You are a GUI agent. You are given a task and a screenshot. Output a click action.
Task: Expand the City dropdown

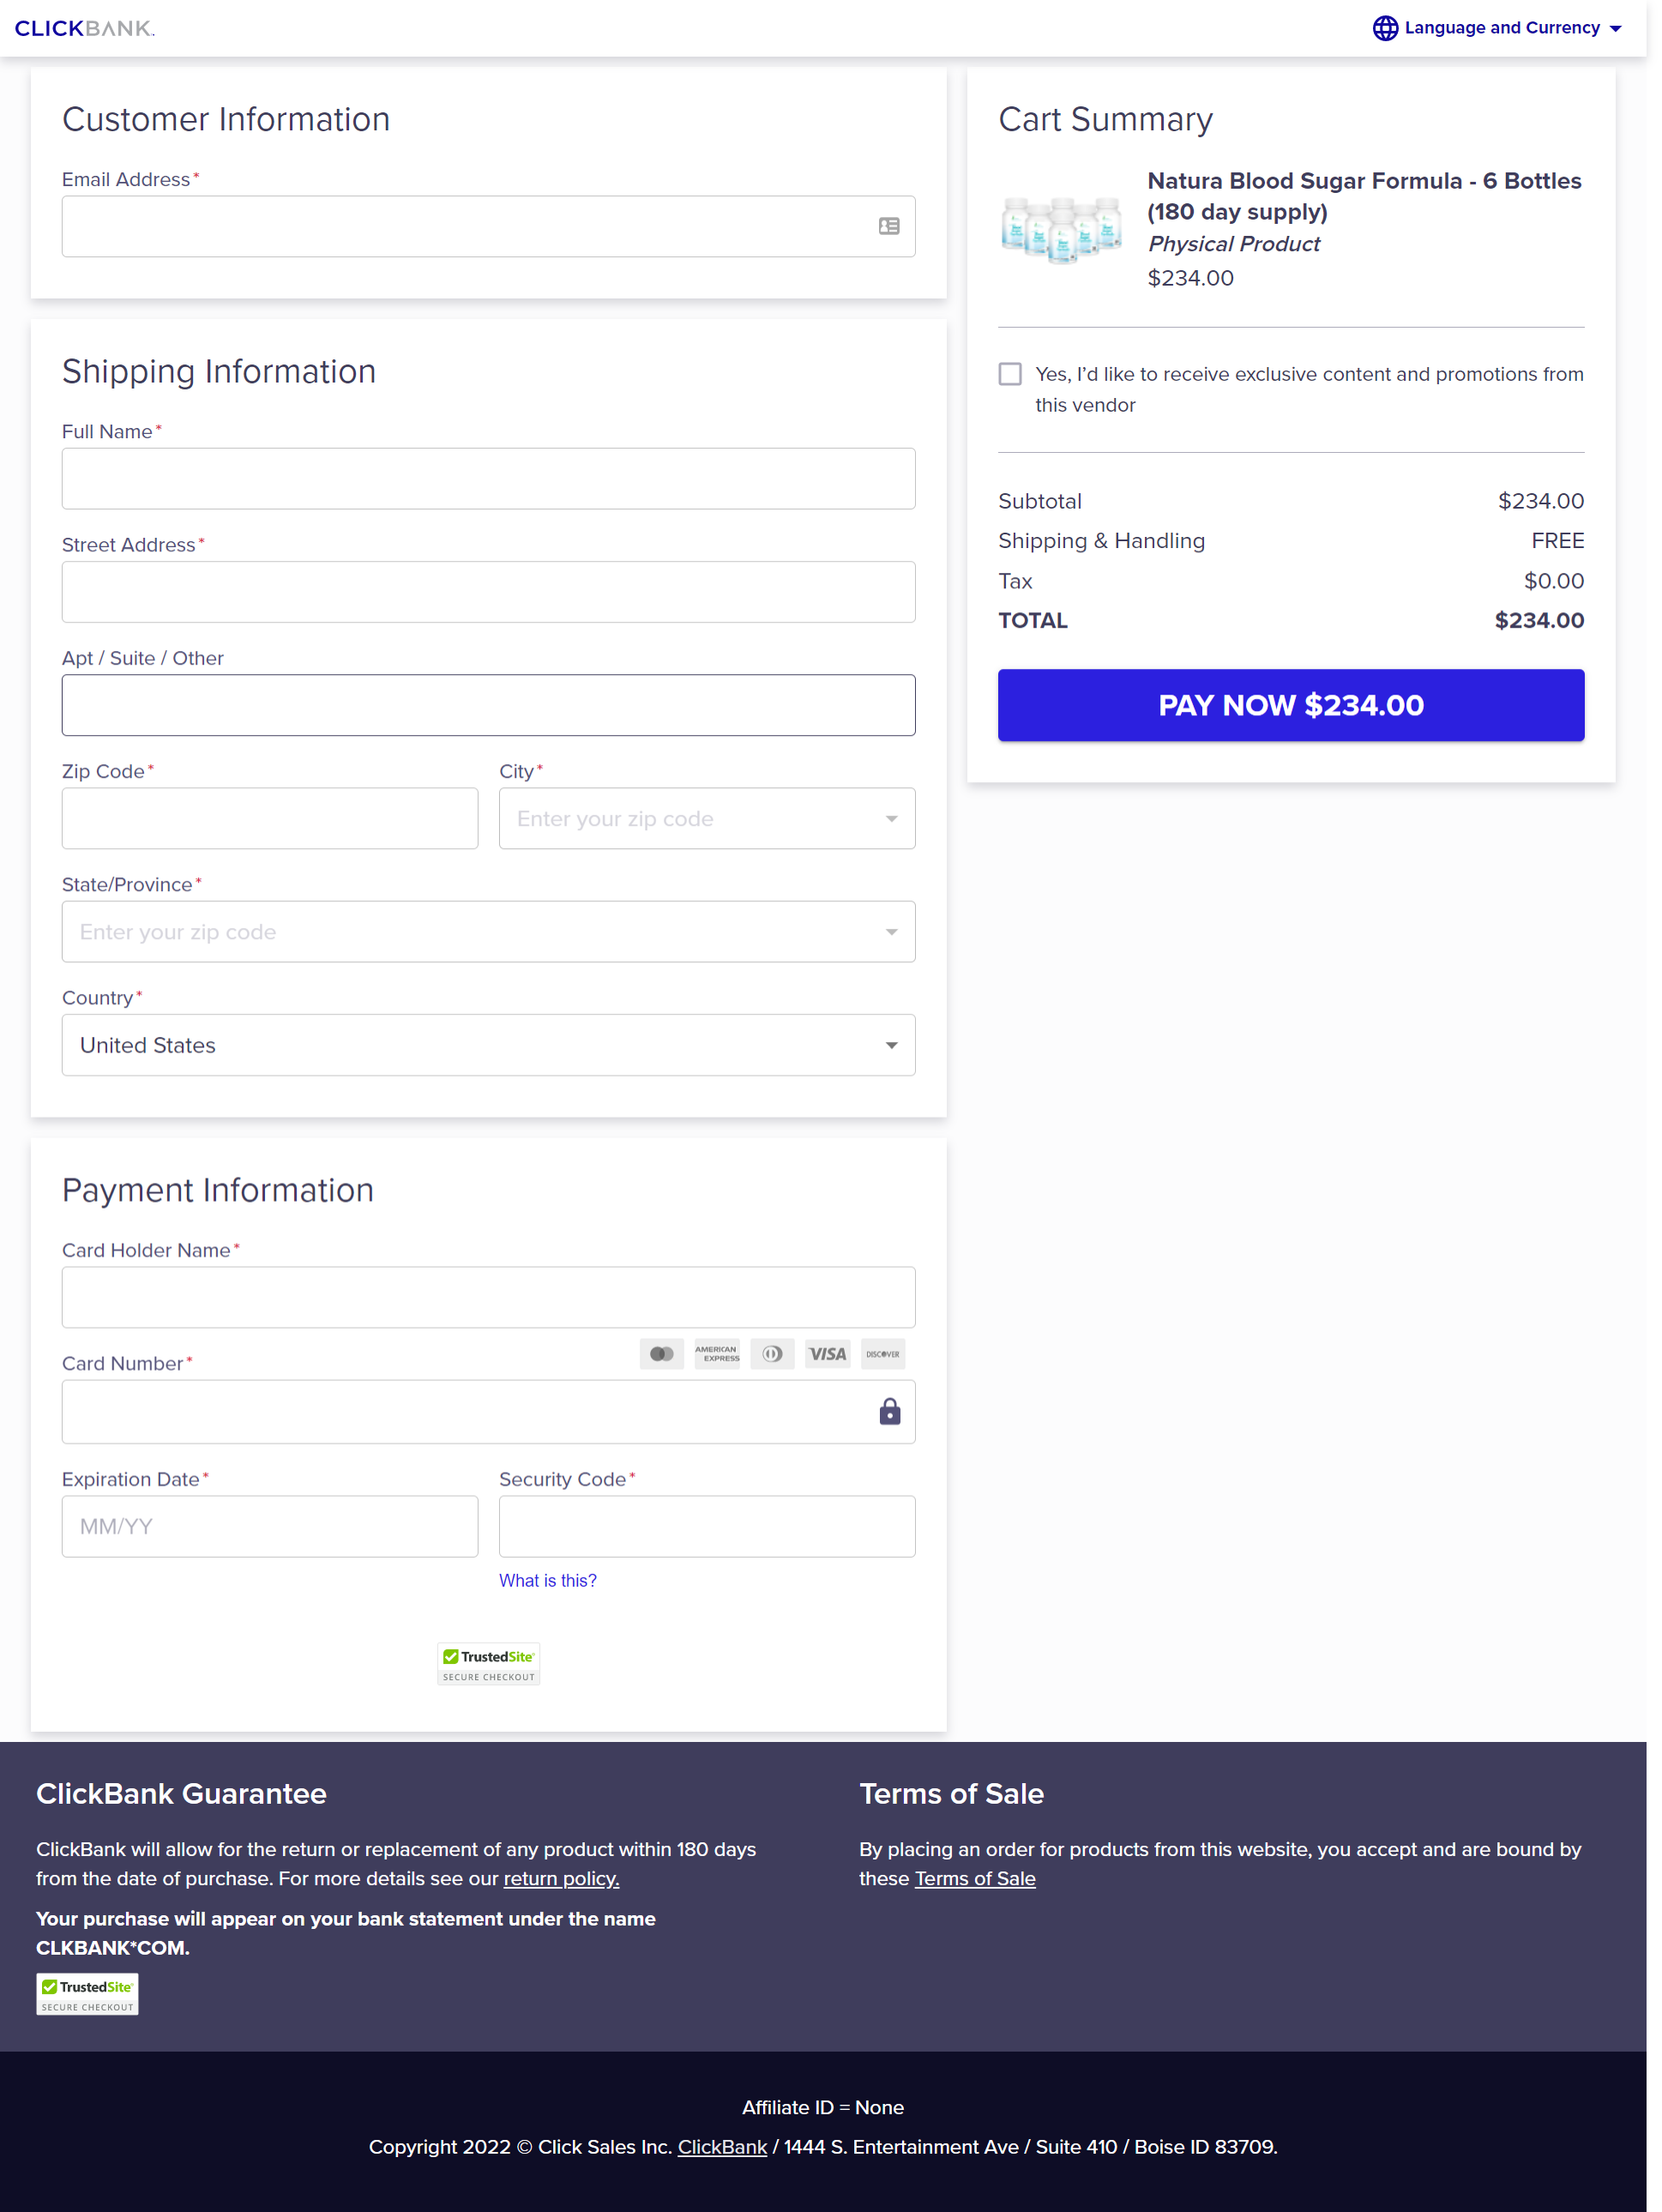coord(706,819)
